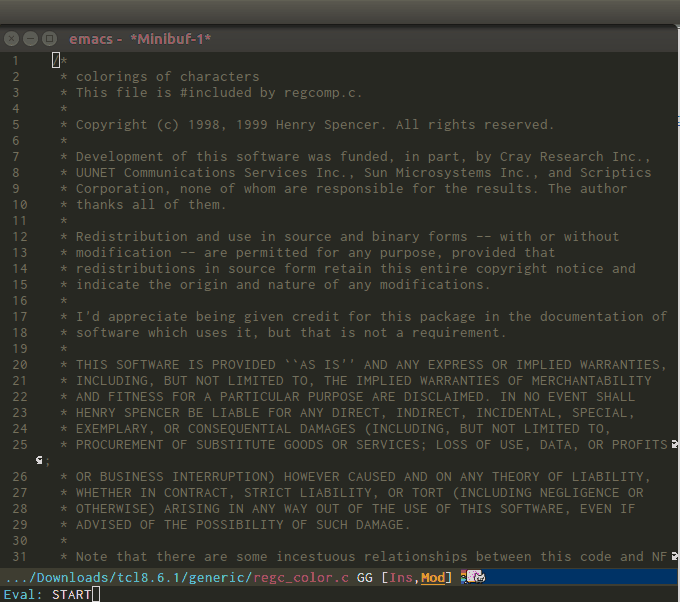Click the 'modification -- are permitted' line
The height and width of the screenshot is (602, 680).
(307, 253)
